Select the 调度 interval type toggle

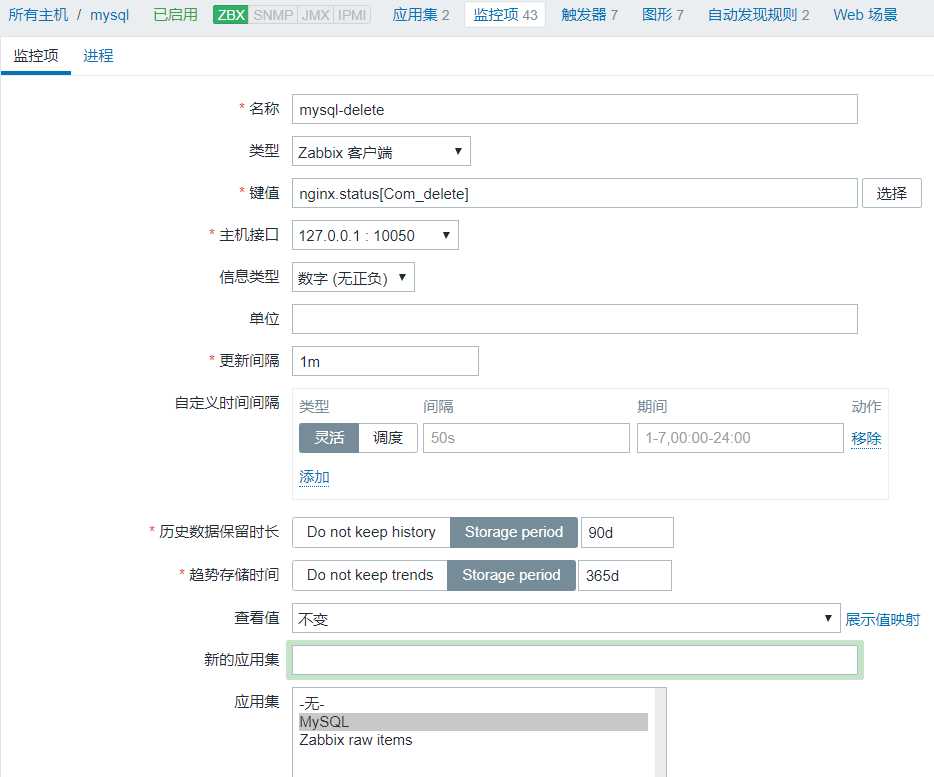(388, 438)
